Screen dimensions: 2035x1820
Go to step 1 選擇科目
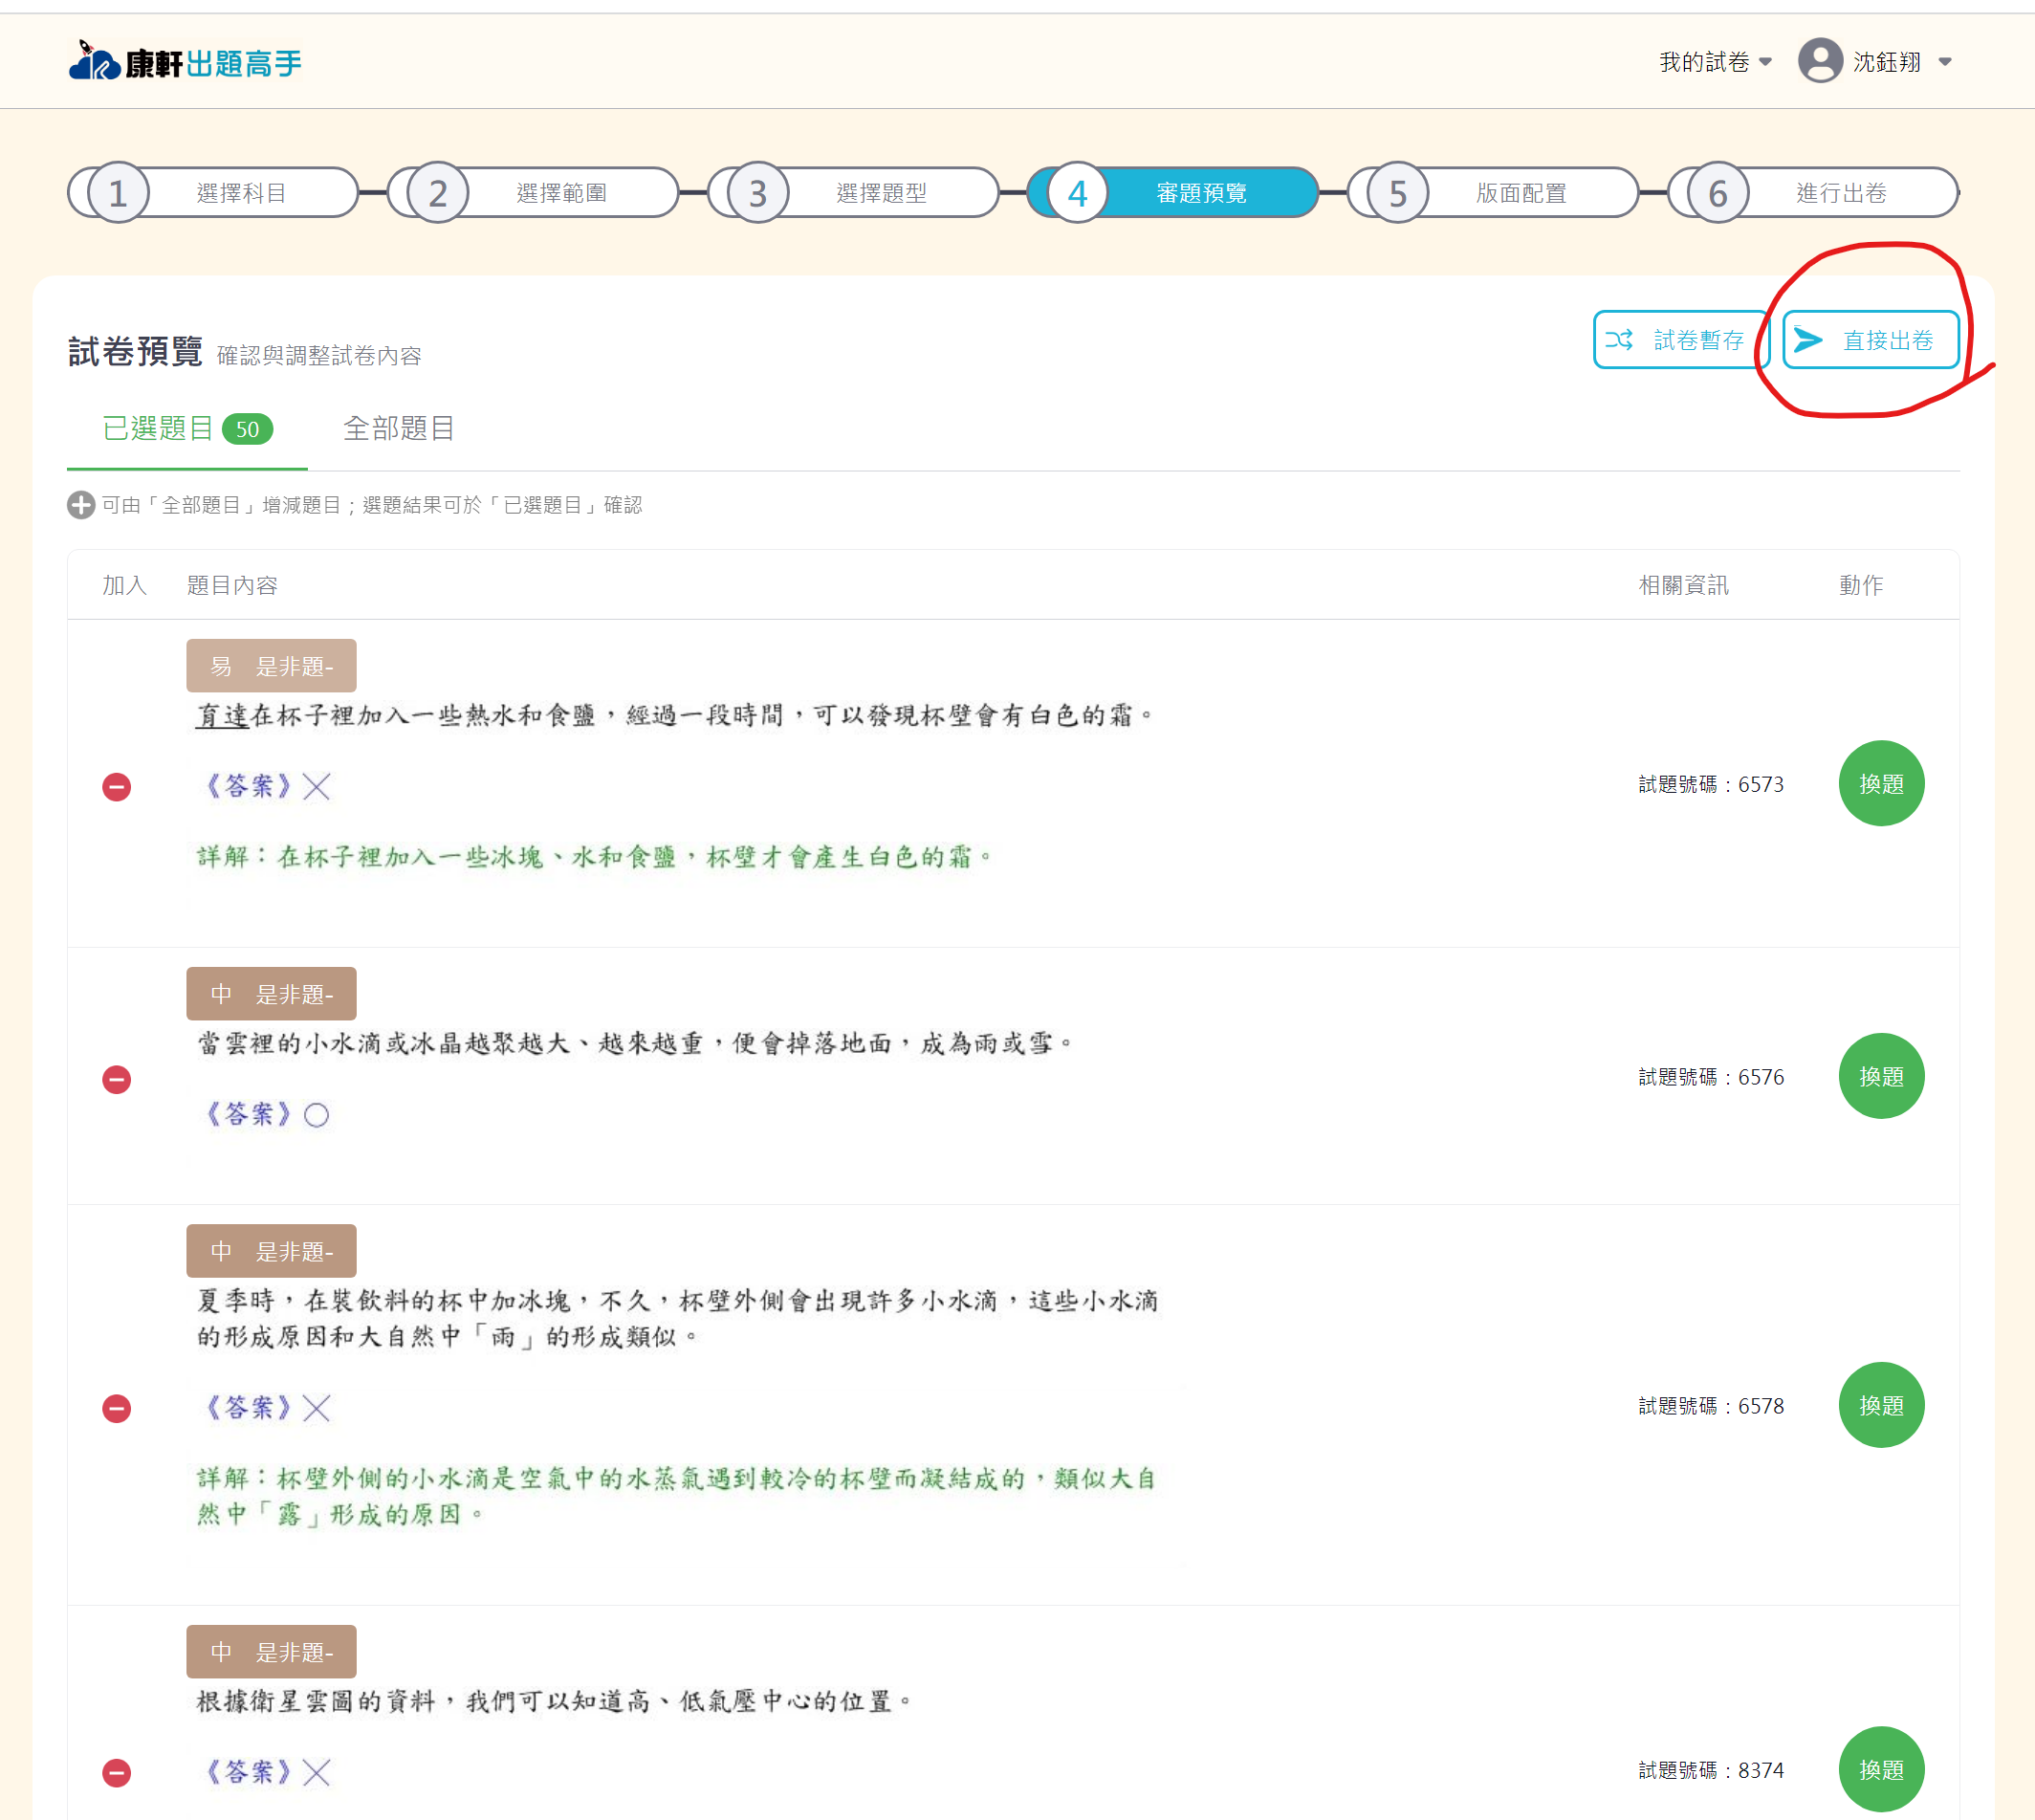pyautogui.click(x=213, y=193)
